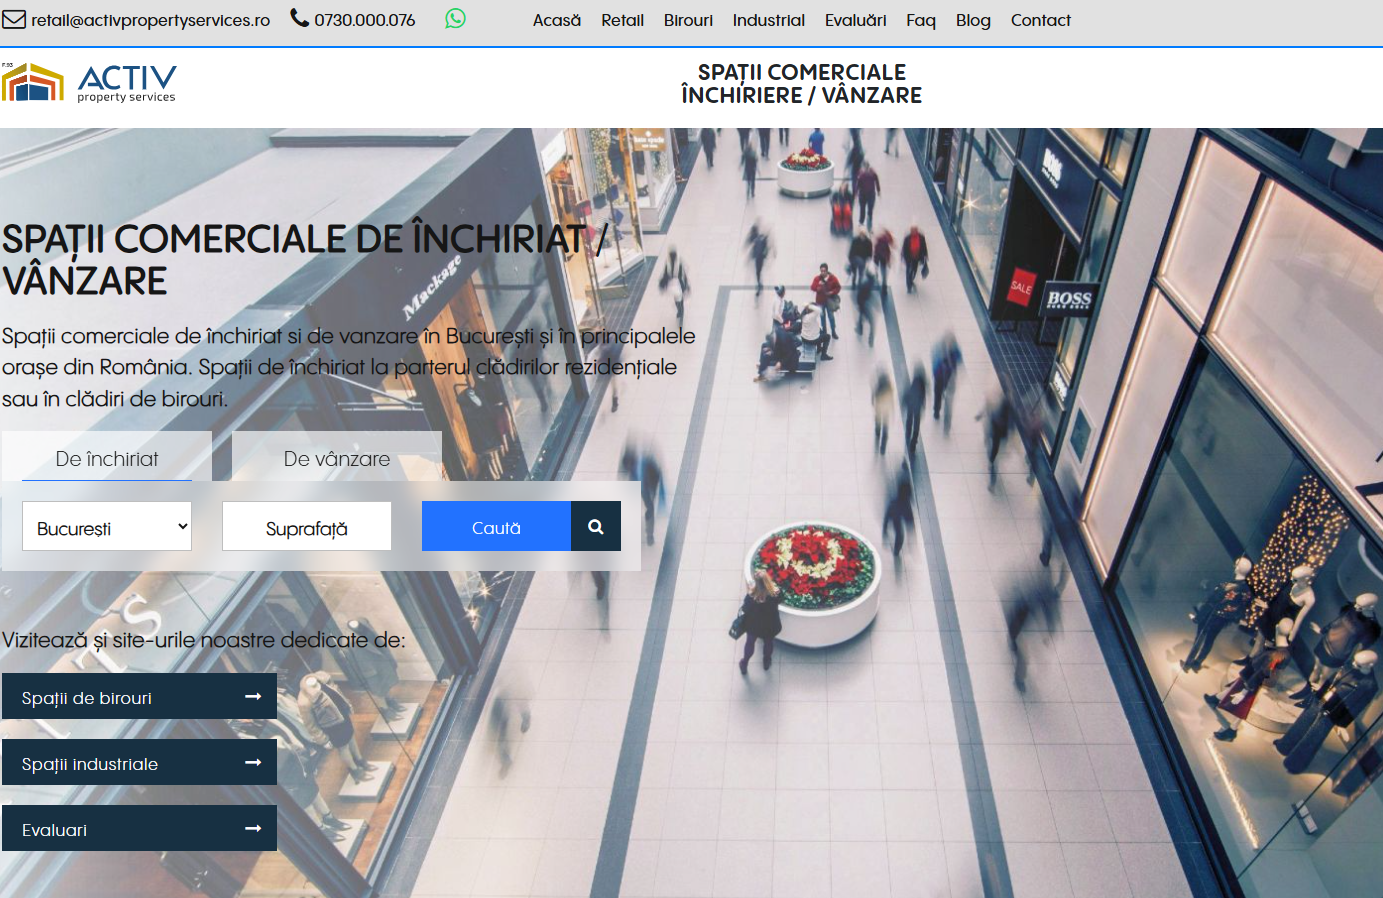The image size is (1383, 898).
Task: Call 0730.000.076 via phone number link
Action: click(365, 18)
